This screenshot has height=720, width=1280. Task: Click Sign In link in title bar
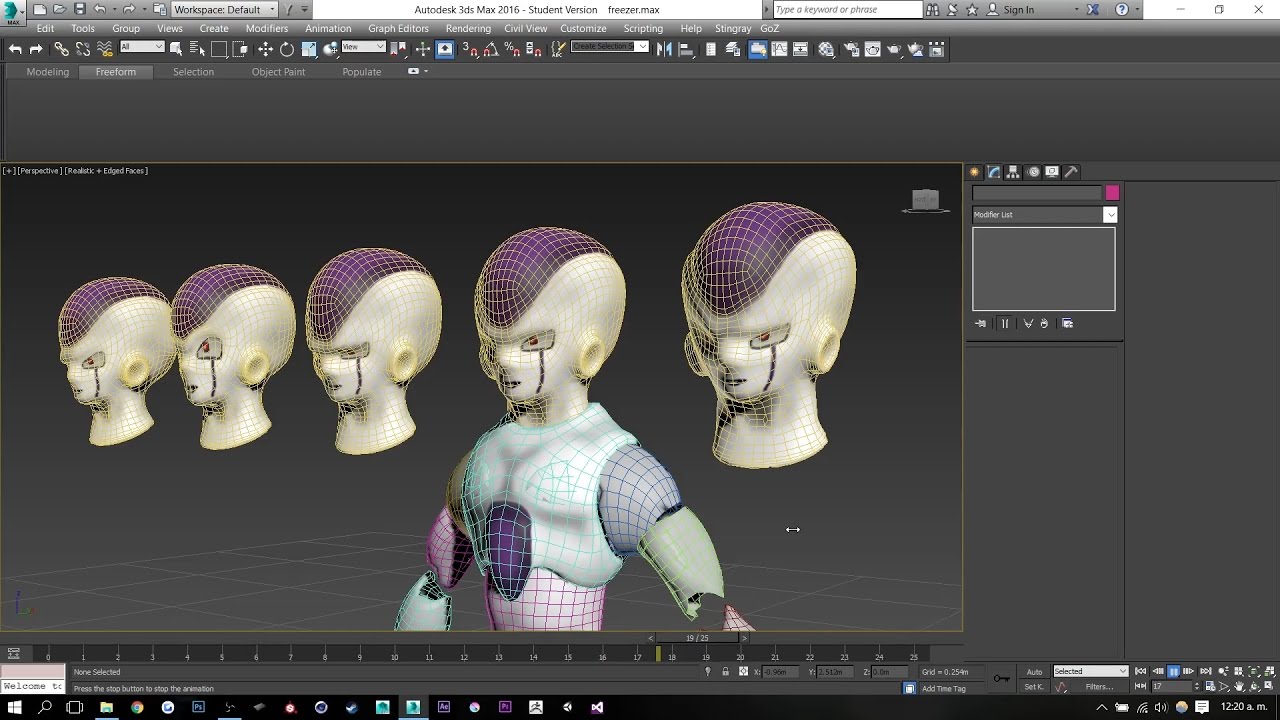1019,10
